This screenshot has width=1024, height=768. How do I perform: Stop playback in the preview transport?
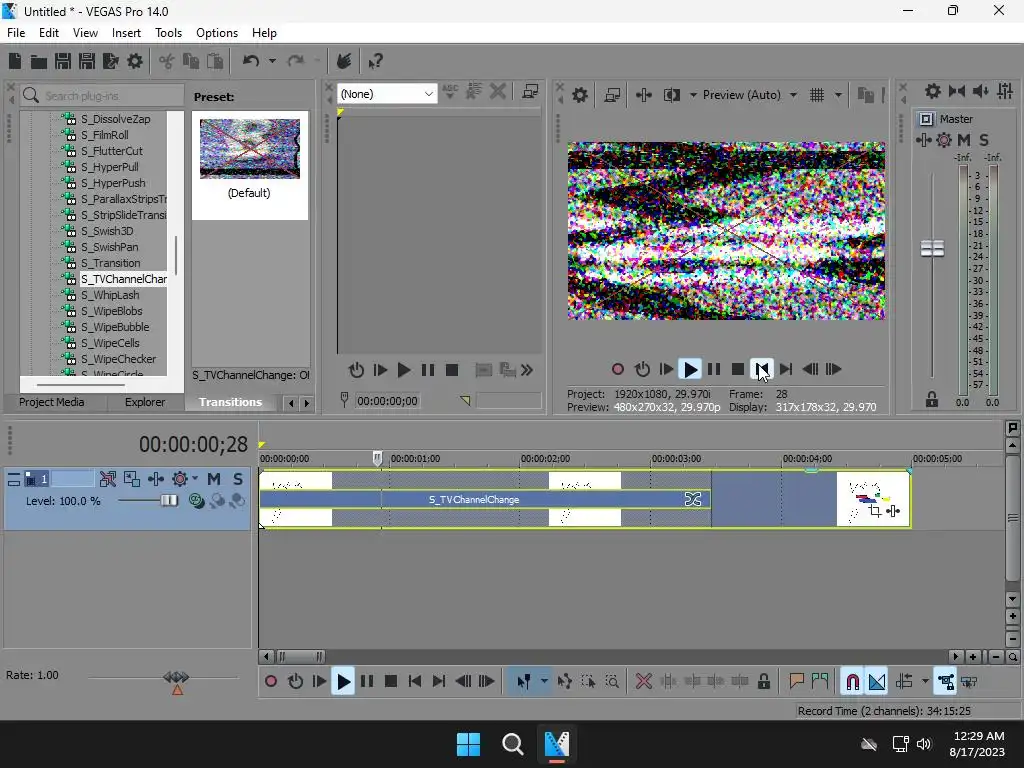point(737,369)
